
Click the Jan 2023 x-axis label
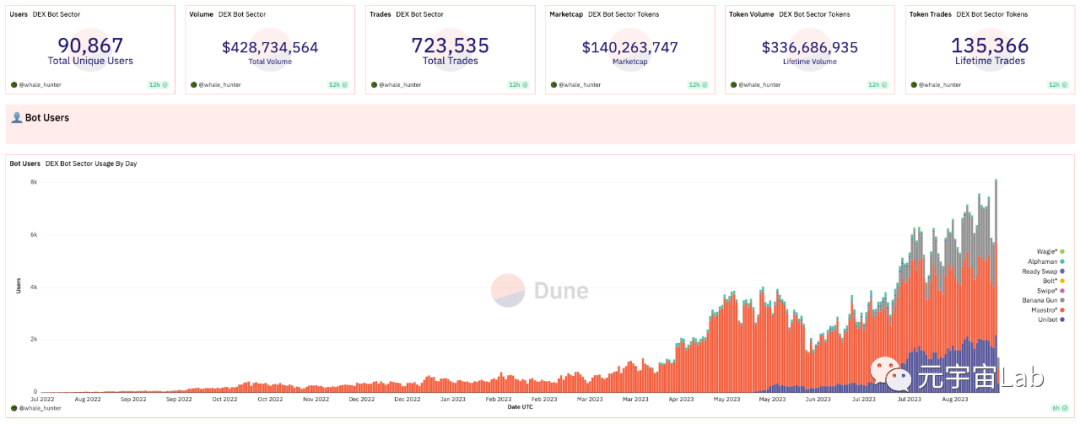tap(453, 399)
